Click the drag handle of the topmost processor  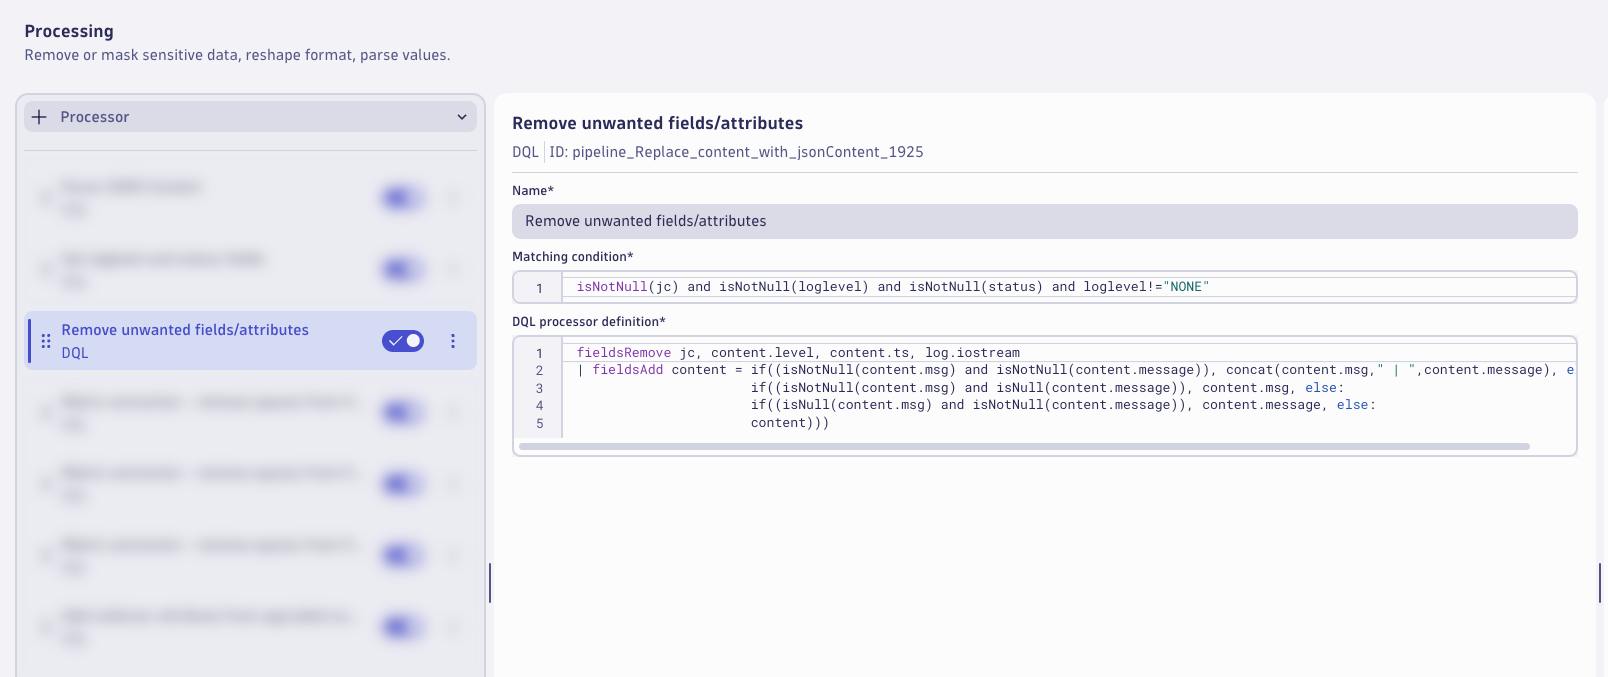point(46,198)
